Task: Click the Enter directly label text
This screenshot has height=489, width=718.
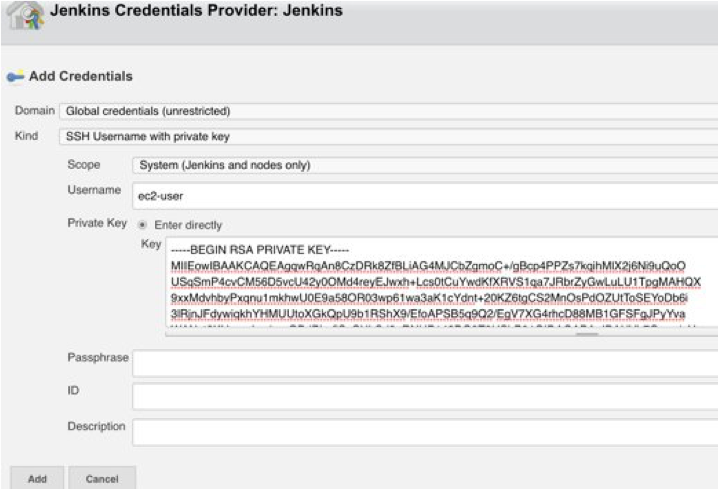Action: coord(188,225)
